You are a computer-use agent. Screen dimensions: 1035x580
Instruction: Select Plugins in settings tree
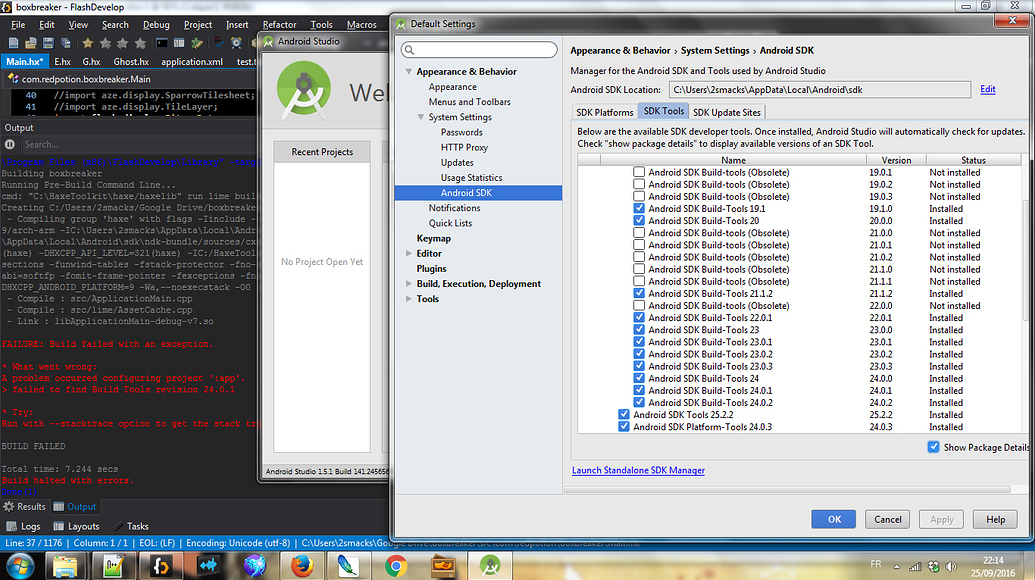click(431, 269)
